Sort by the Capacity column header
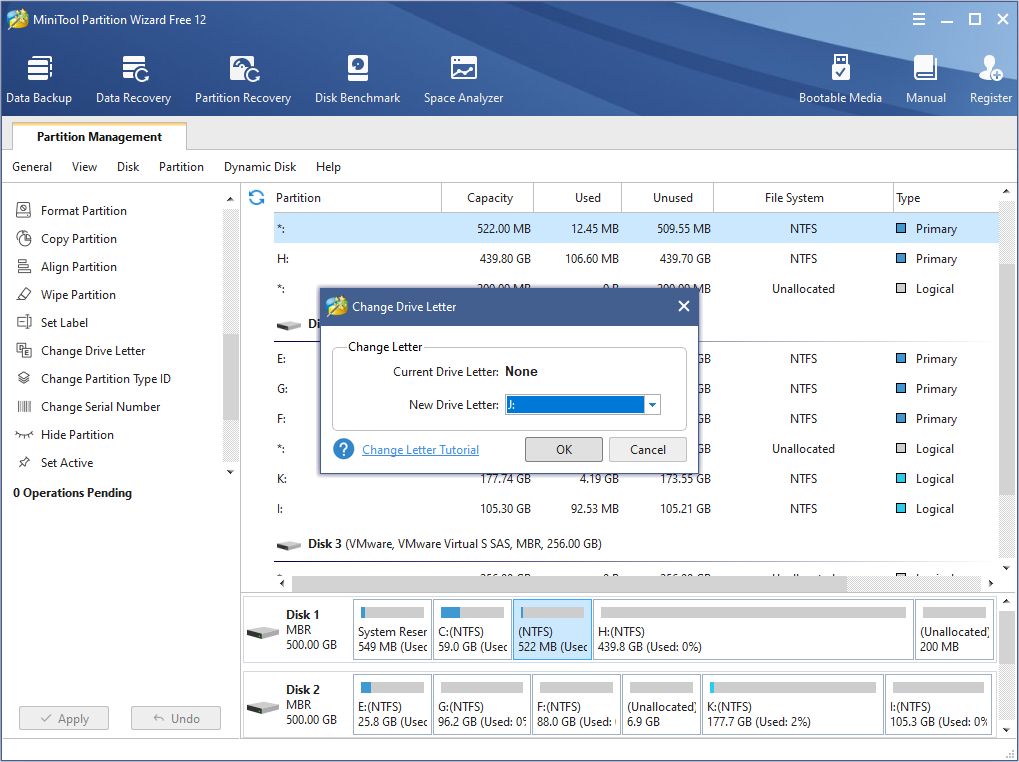 pos(488,197)
